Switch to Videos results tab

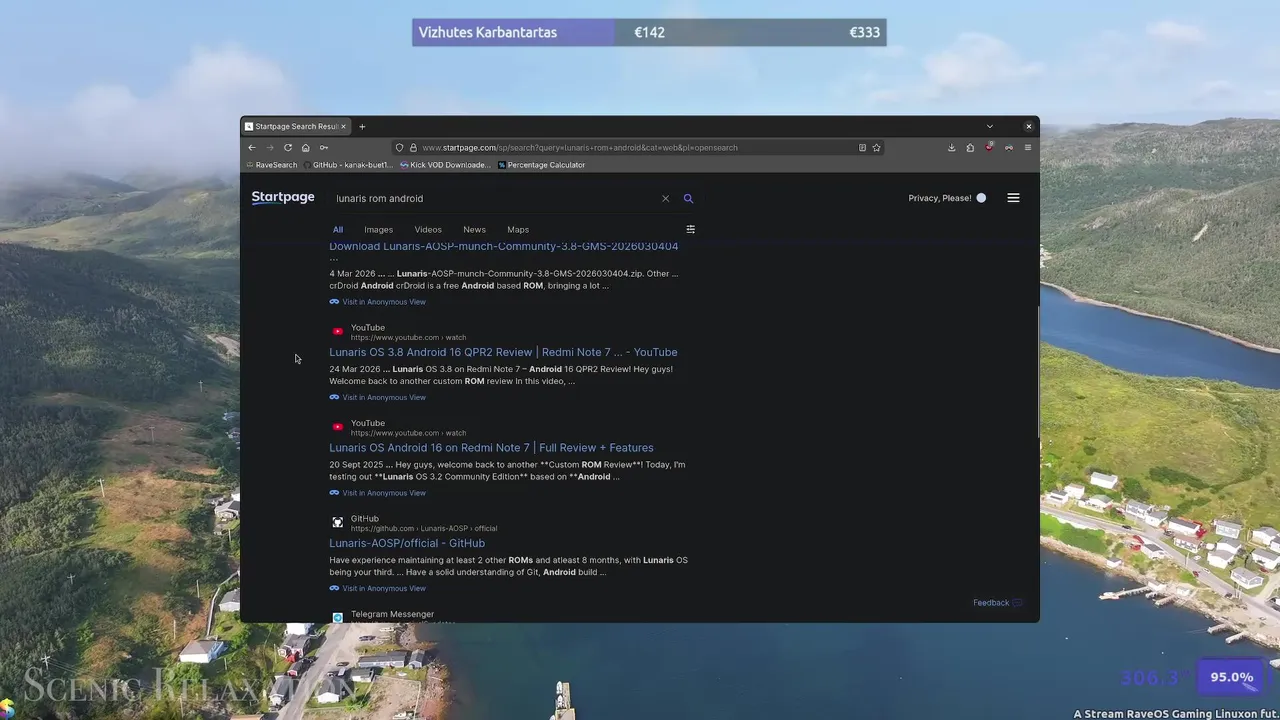tap(428, 229)
